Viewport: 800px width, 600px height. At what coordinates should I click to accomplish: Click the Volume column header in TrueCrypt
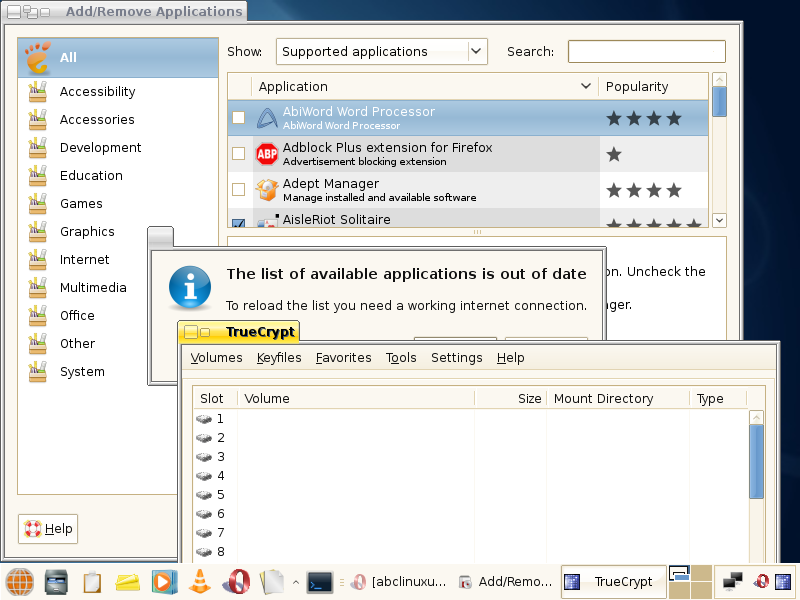point(356,398)
